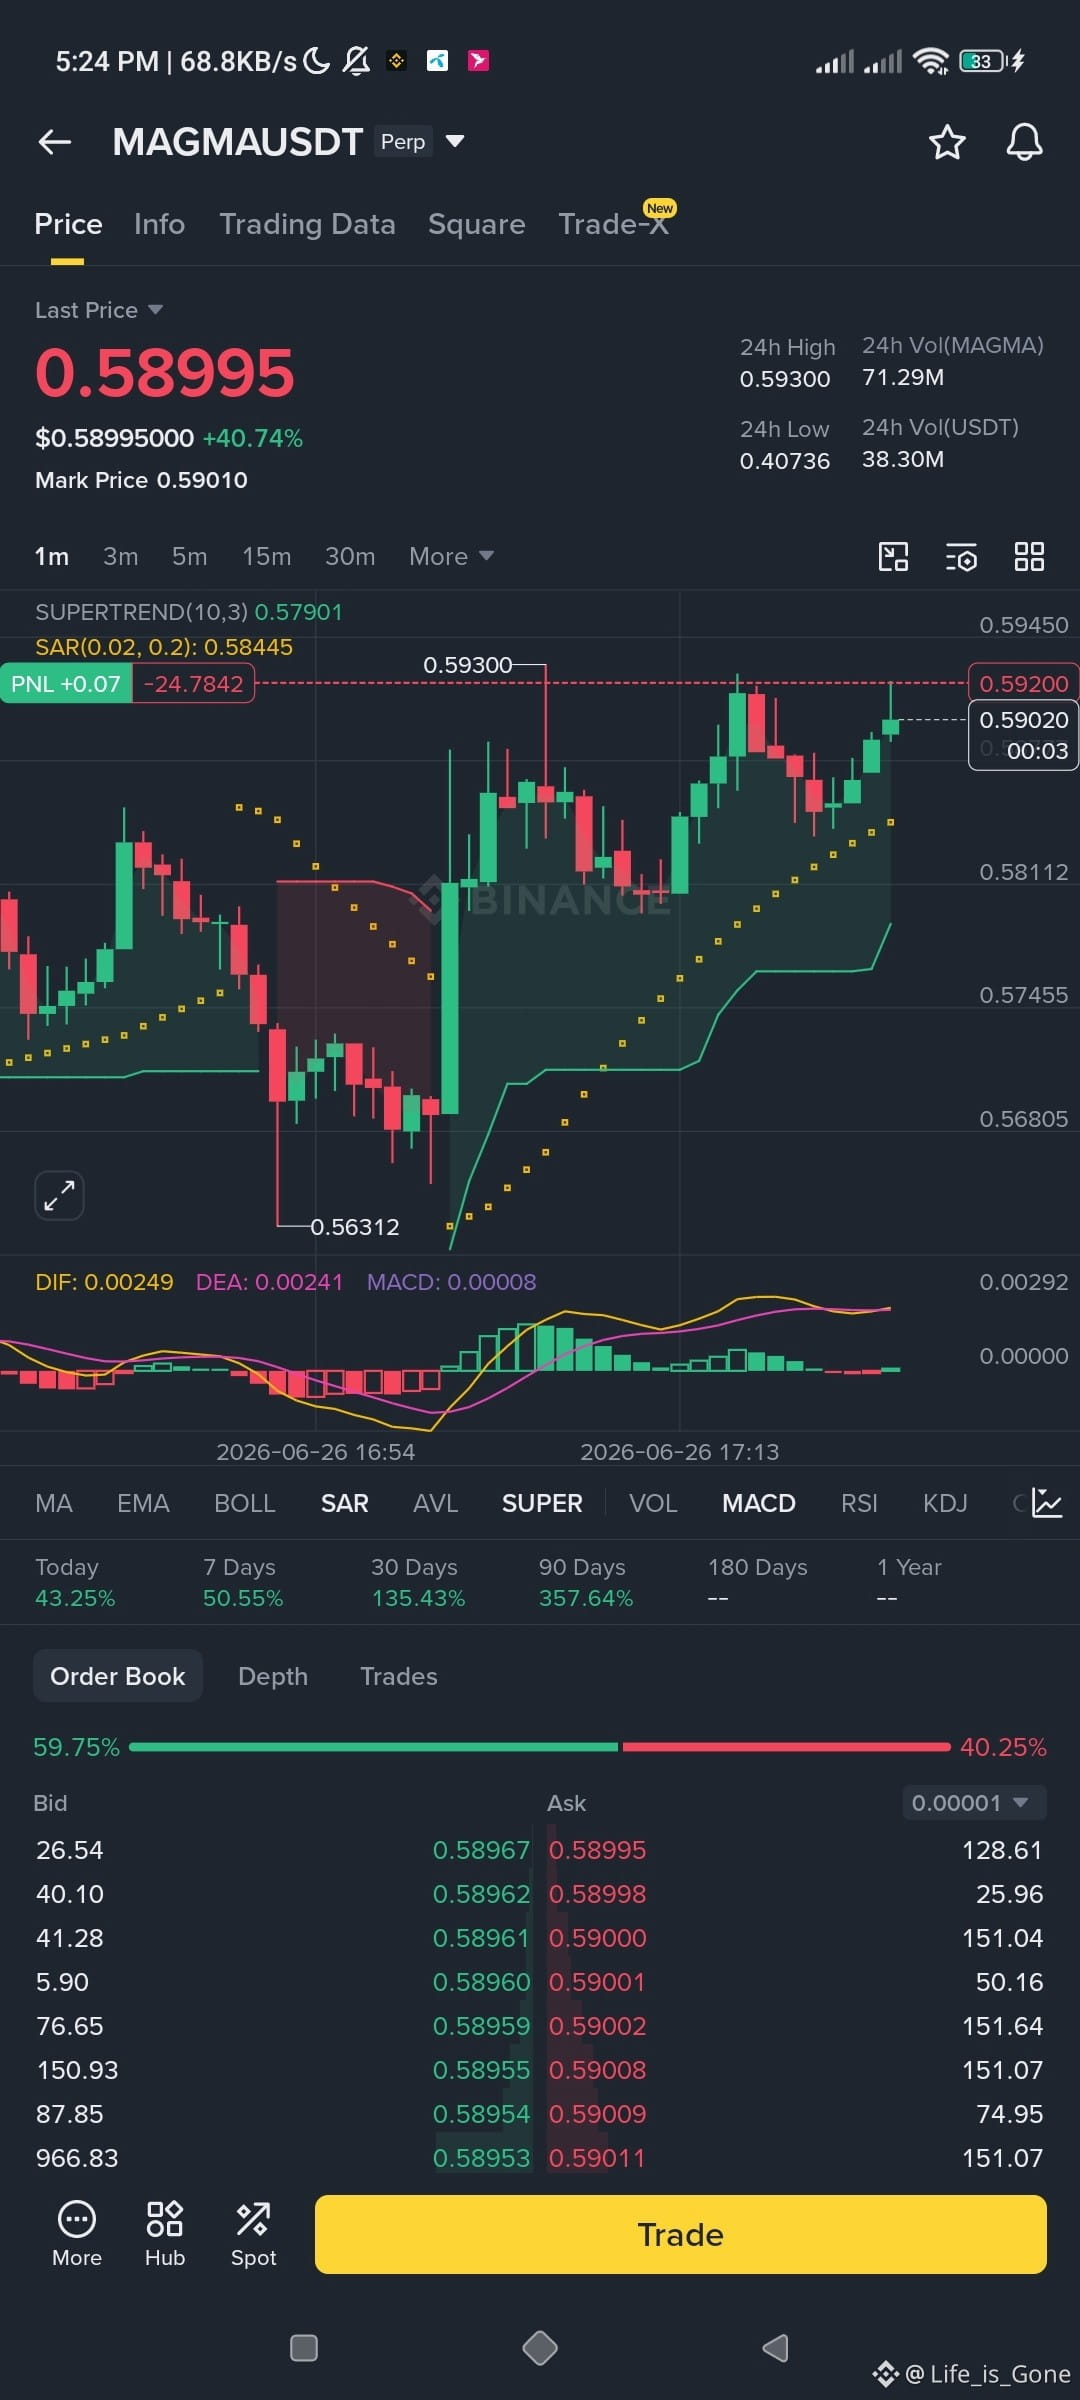The width and height of the screenshot is (1080, 2400).
Task: Tap PNL +0.07 position marker
Action: coord(65,684)
